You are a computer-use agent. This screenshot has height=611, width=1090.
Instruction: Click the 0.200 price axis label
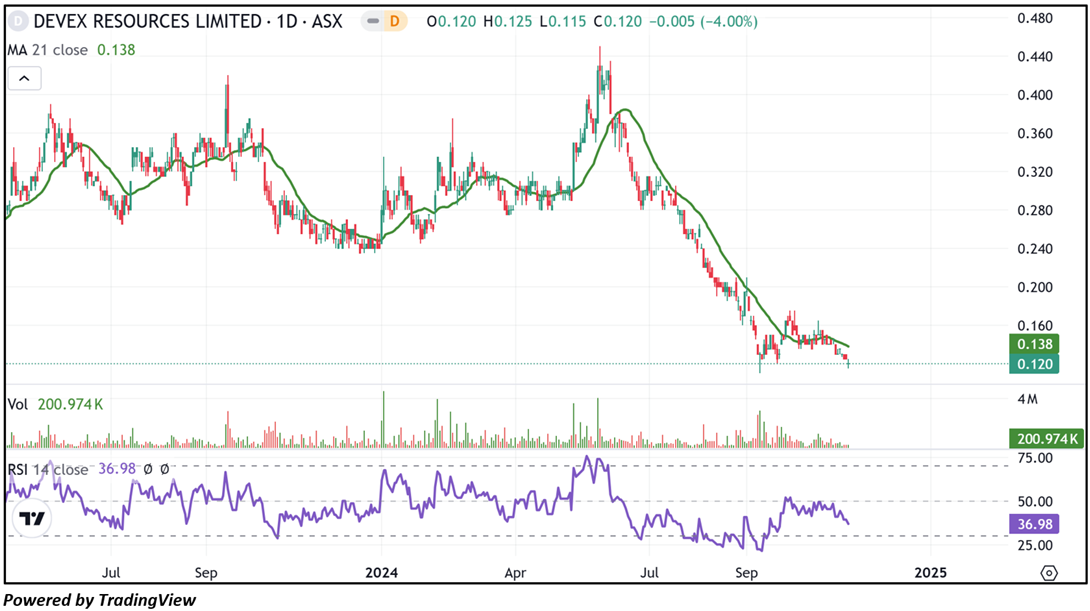pyautogui.click(x=1035, y=287)
